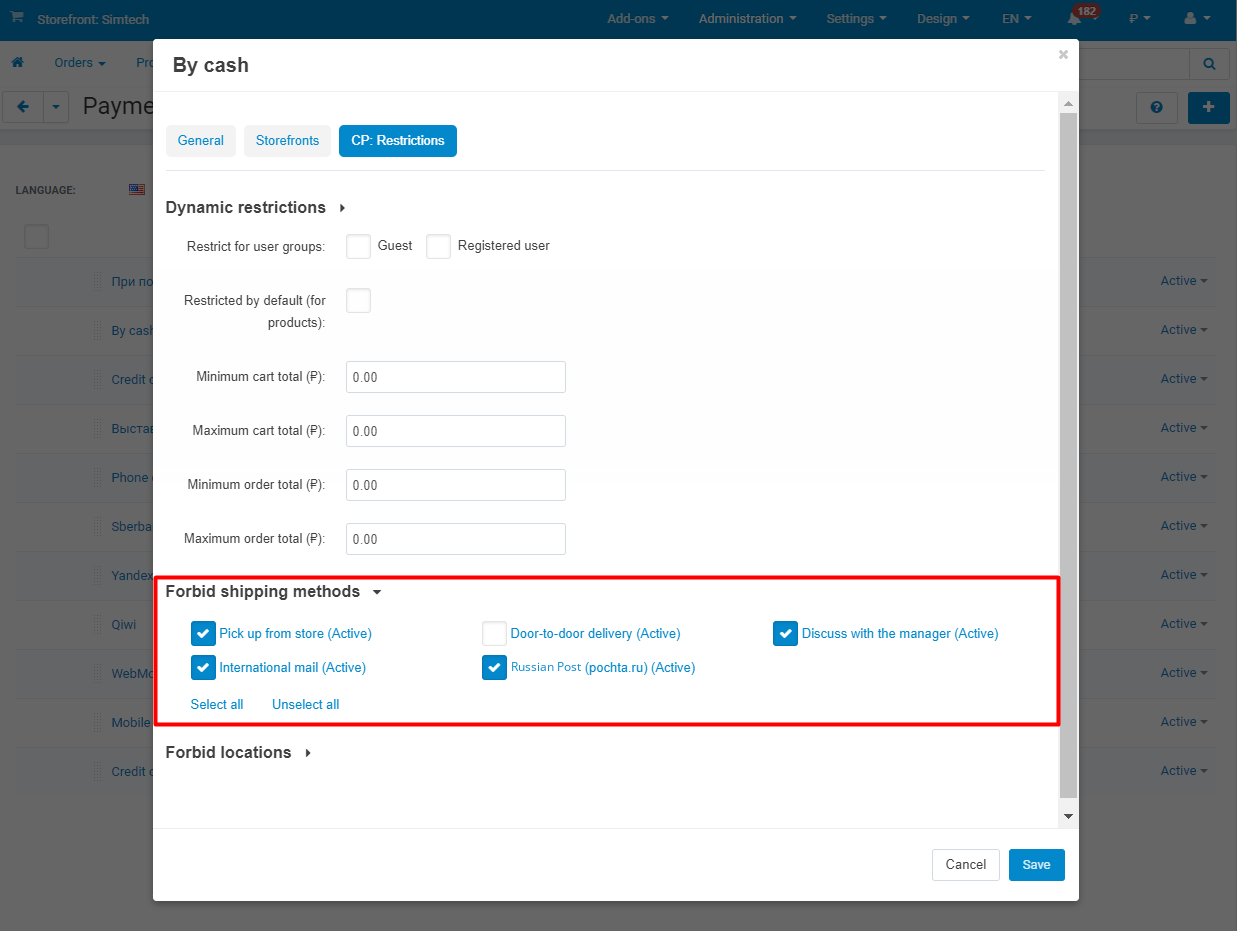Open the Administration dropdown menu

748,19
